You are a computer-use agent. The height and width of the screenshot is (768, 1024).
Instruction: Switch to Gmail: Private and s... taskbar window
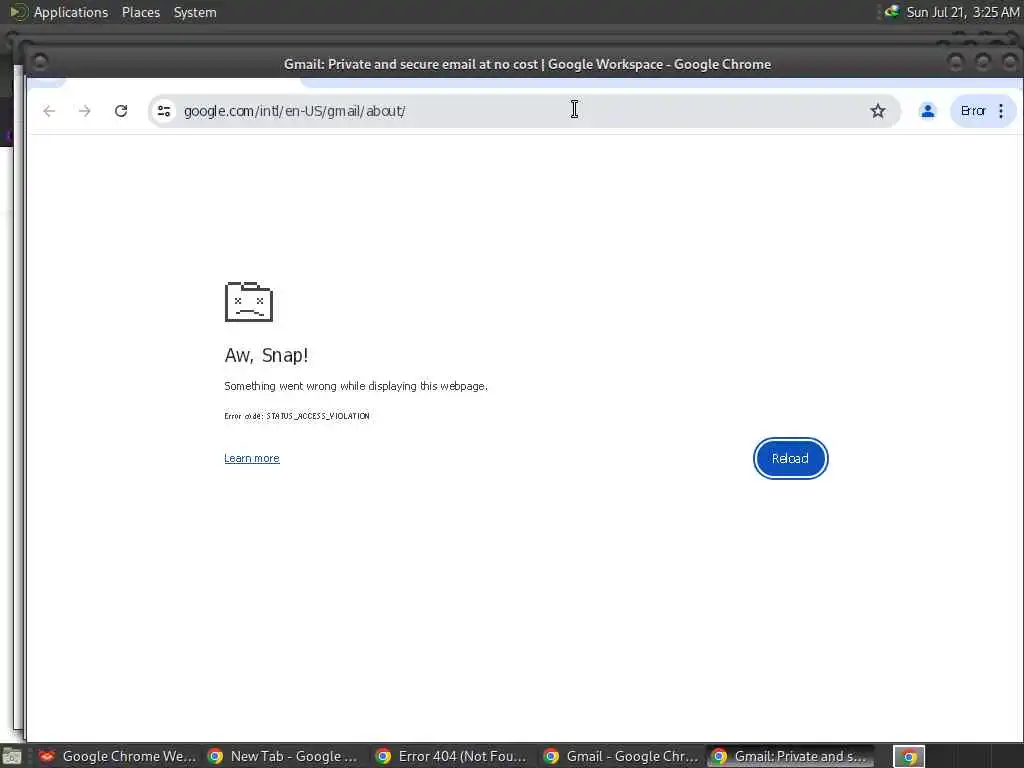tap(790, 756)
